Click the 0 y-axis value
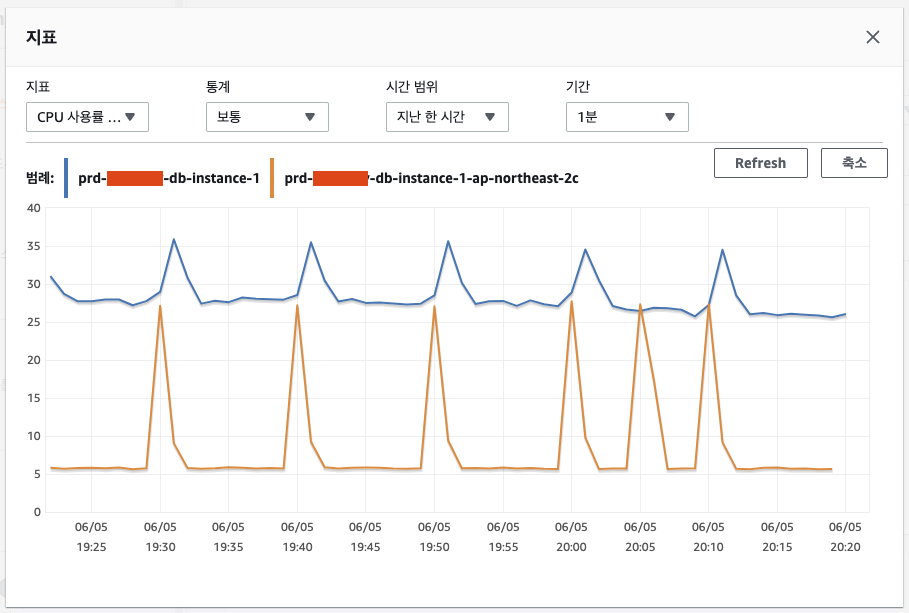909x613 pixels. [37, 512]
